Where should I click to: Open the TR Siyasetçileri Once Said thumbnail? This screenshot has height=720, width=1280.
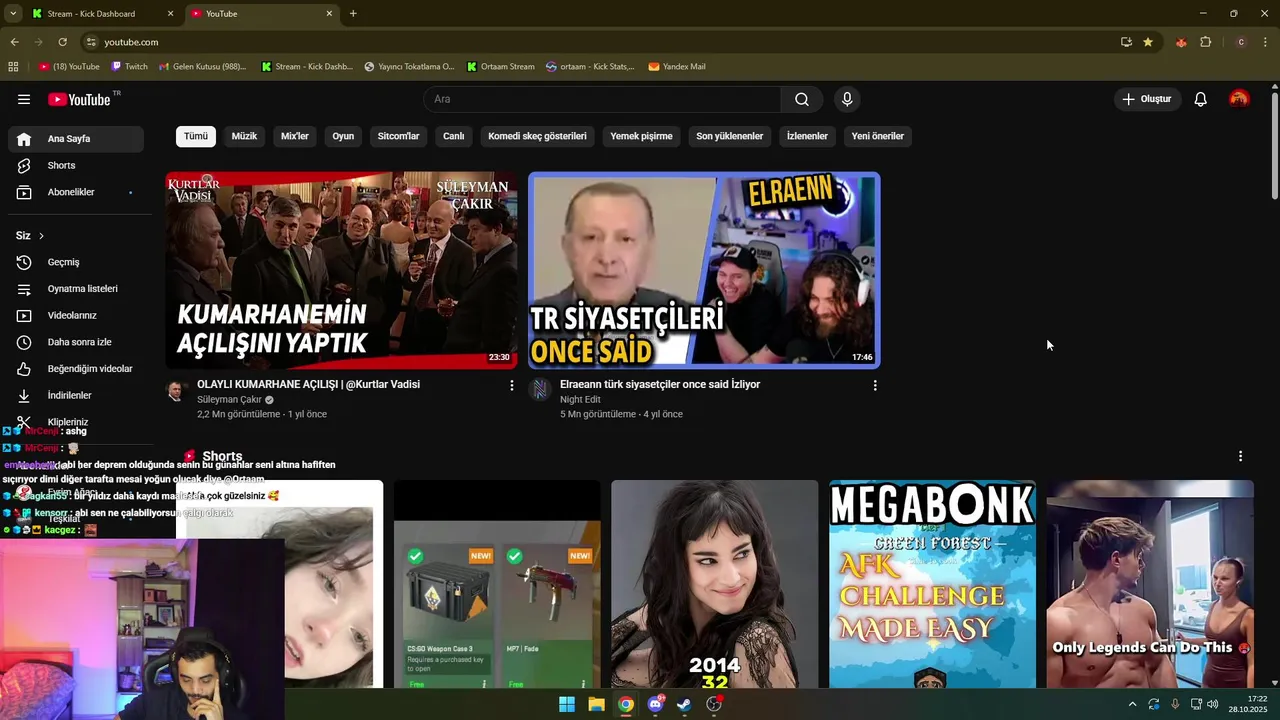[704, 270]
